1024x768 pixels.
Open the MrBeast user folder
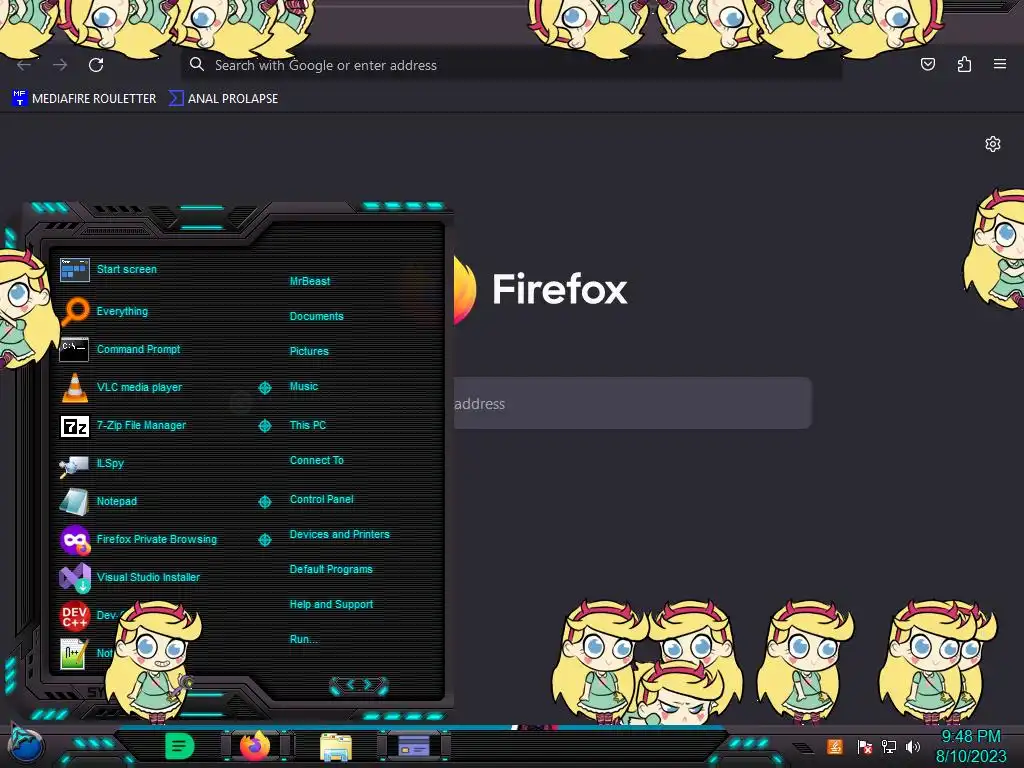coord(310,281)
